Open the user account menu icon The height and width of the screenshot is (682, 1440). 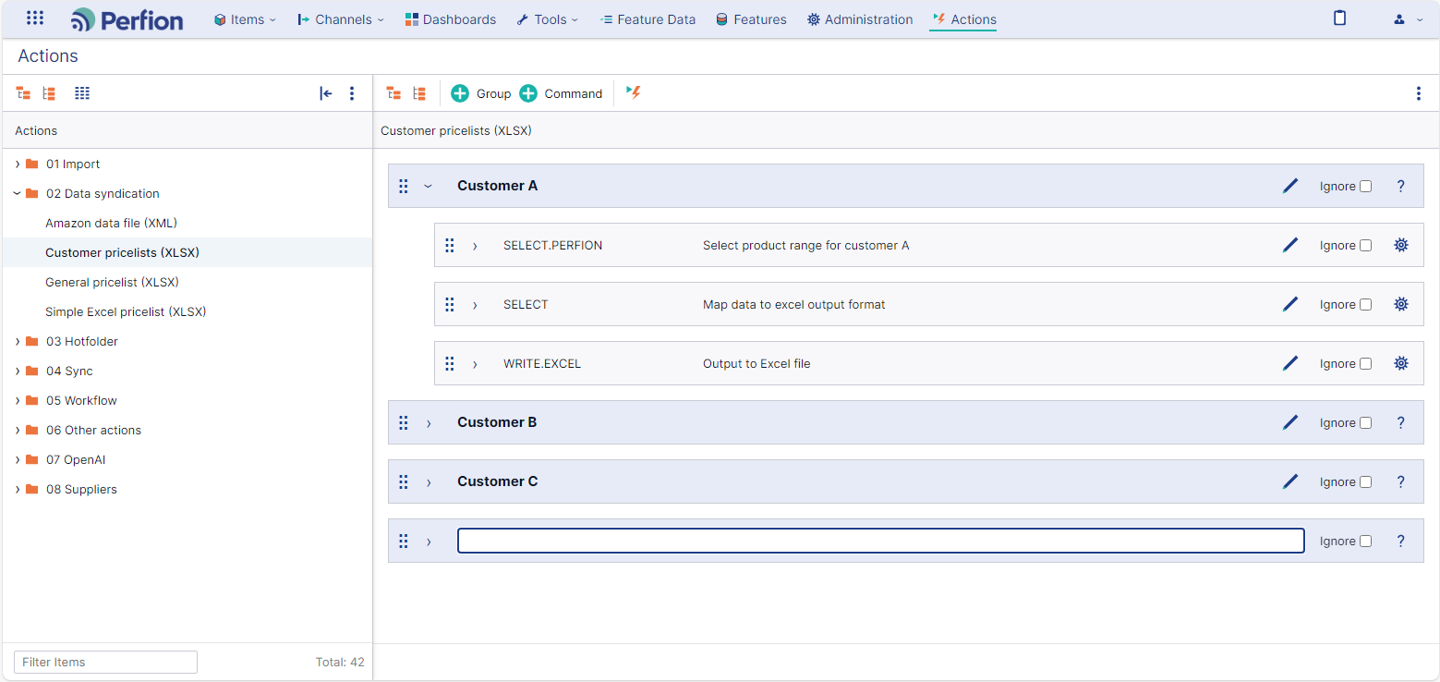(1399, 19)
